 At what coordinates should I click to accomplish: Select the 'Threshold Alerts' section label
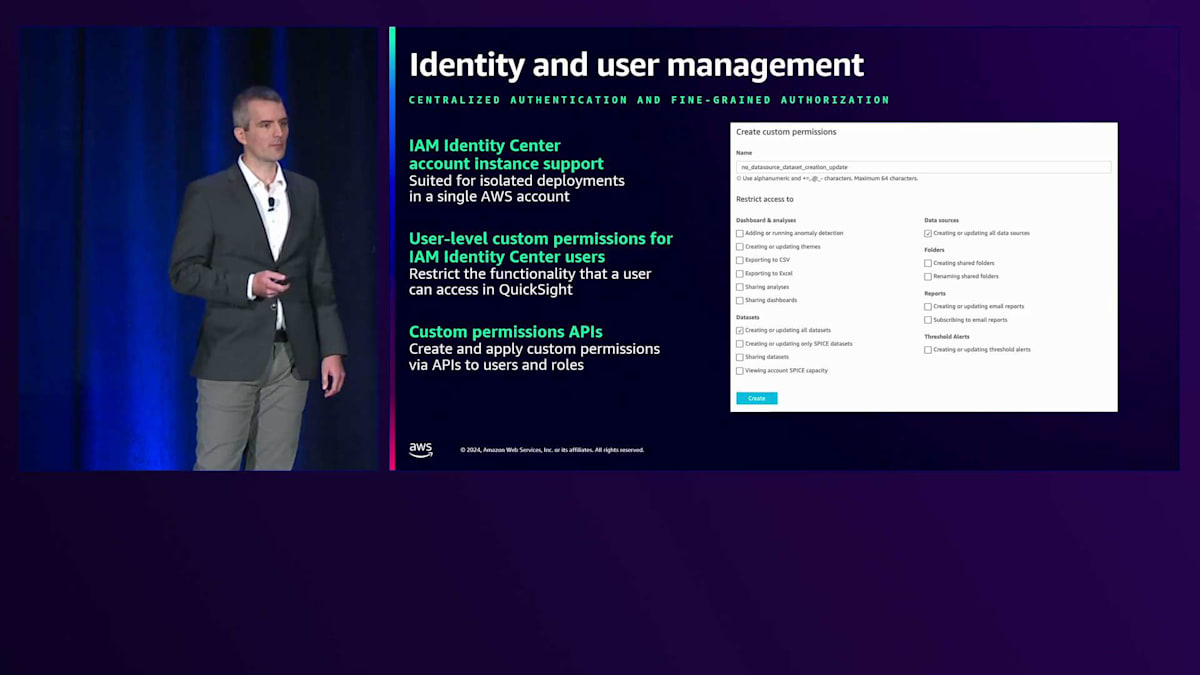click(947, 337)
